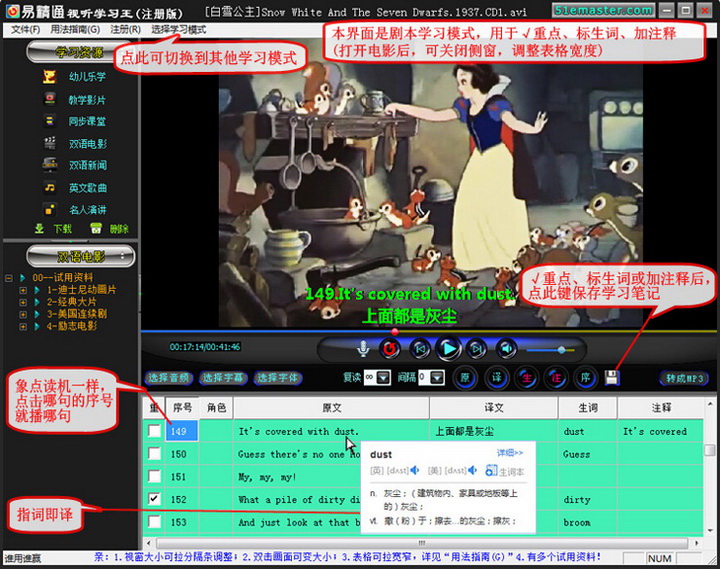
Task: Click the 注释 column header
Action: coord(661,407)
